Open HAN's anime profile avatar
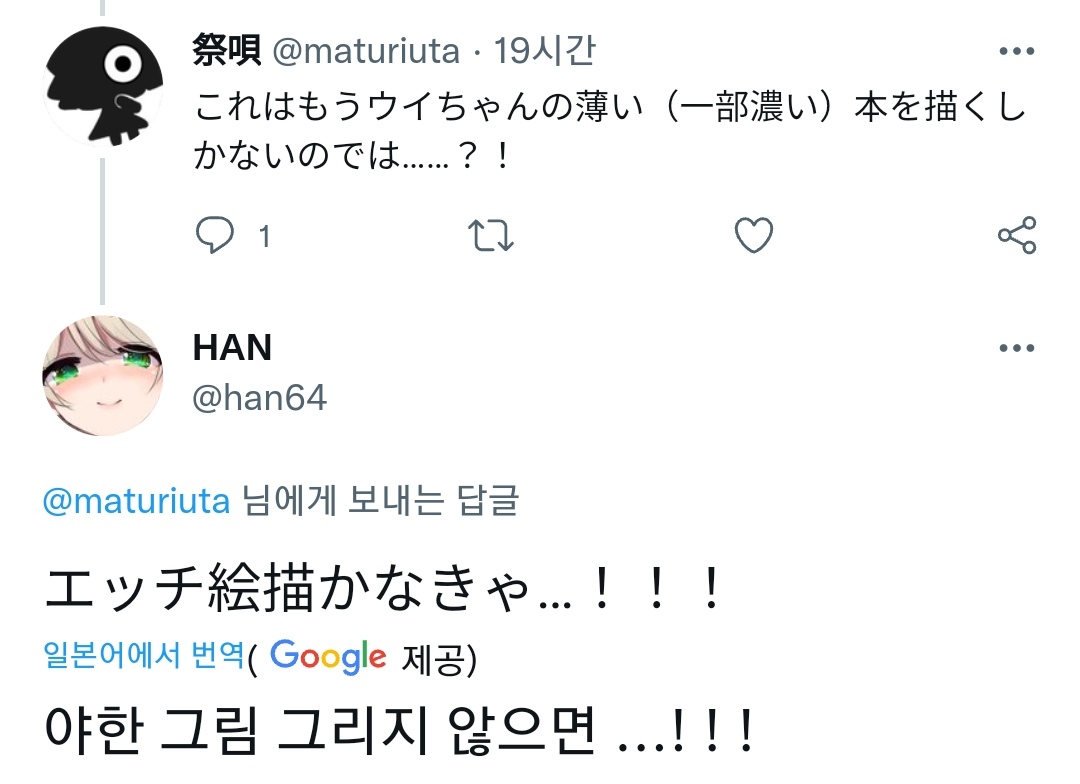The width and height of the screenshot is (1080, 784). click(103, 375)
